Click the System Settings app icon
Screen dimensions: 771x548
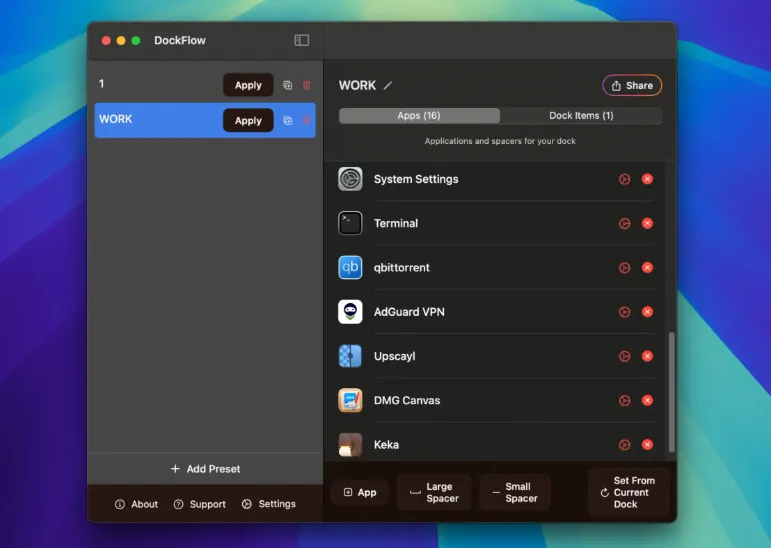(x=350, y=179)
